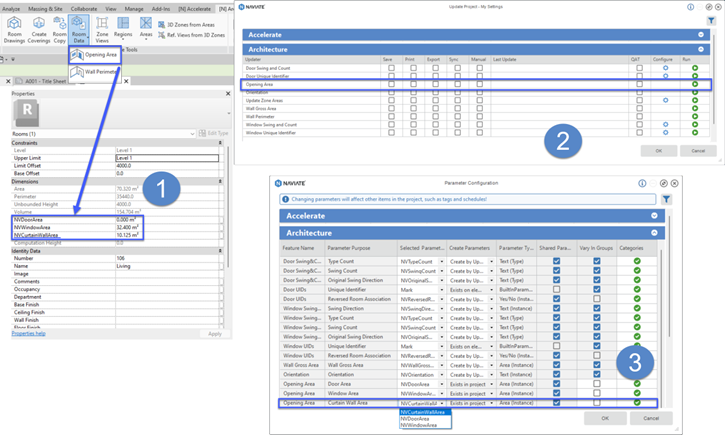This screenshot has width=725, height=435.
Task: Select NVWindowArea in dropdown list
Action: 425,425
